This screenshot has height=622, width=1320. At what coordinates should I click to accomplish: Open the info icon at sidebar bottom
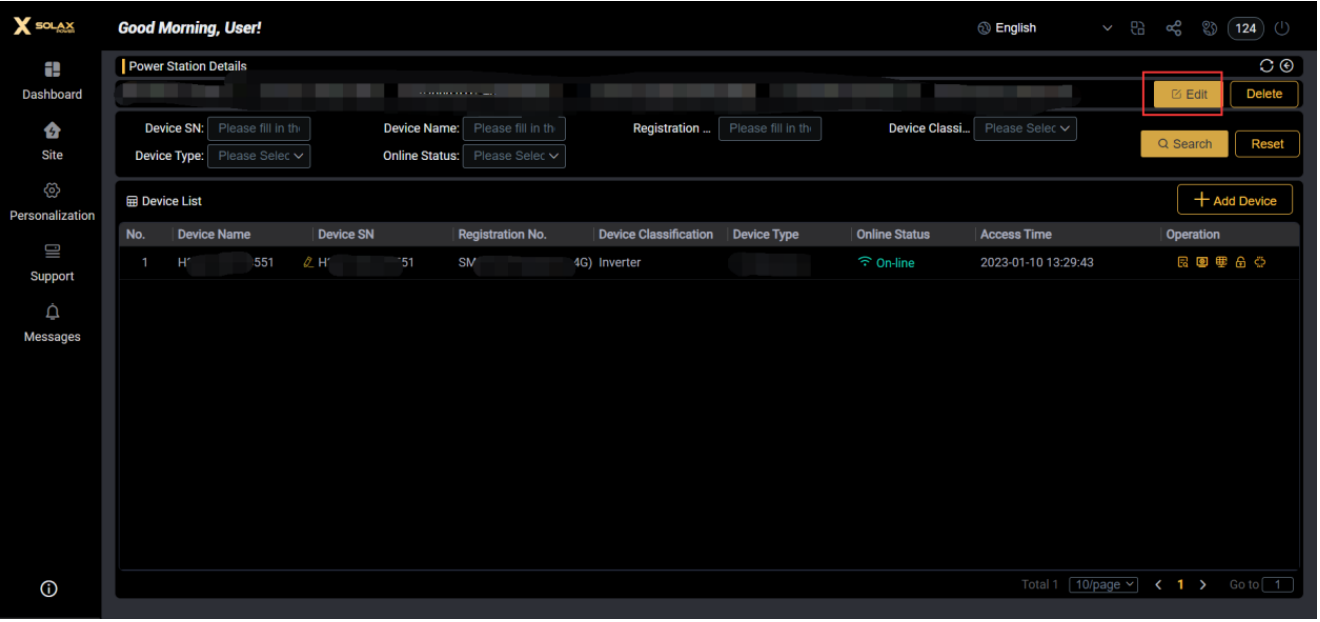[x=48, y=589]
